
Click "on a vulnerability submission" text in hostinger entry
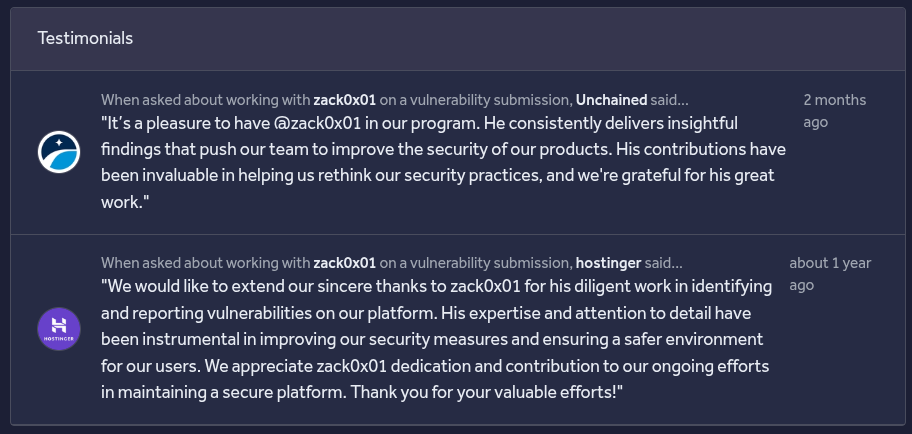[x=475, y=263]
